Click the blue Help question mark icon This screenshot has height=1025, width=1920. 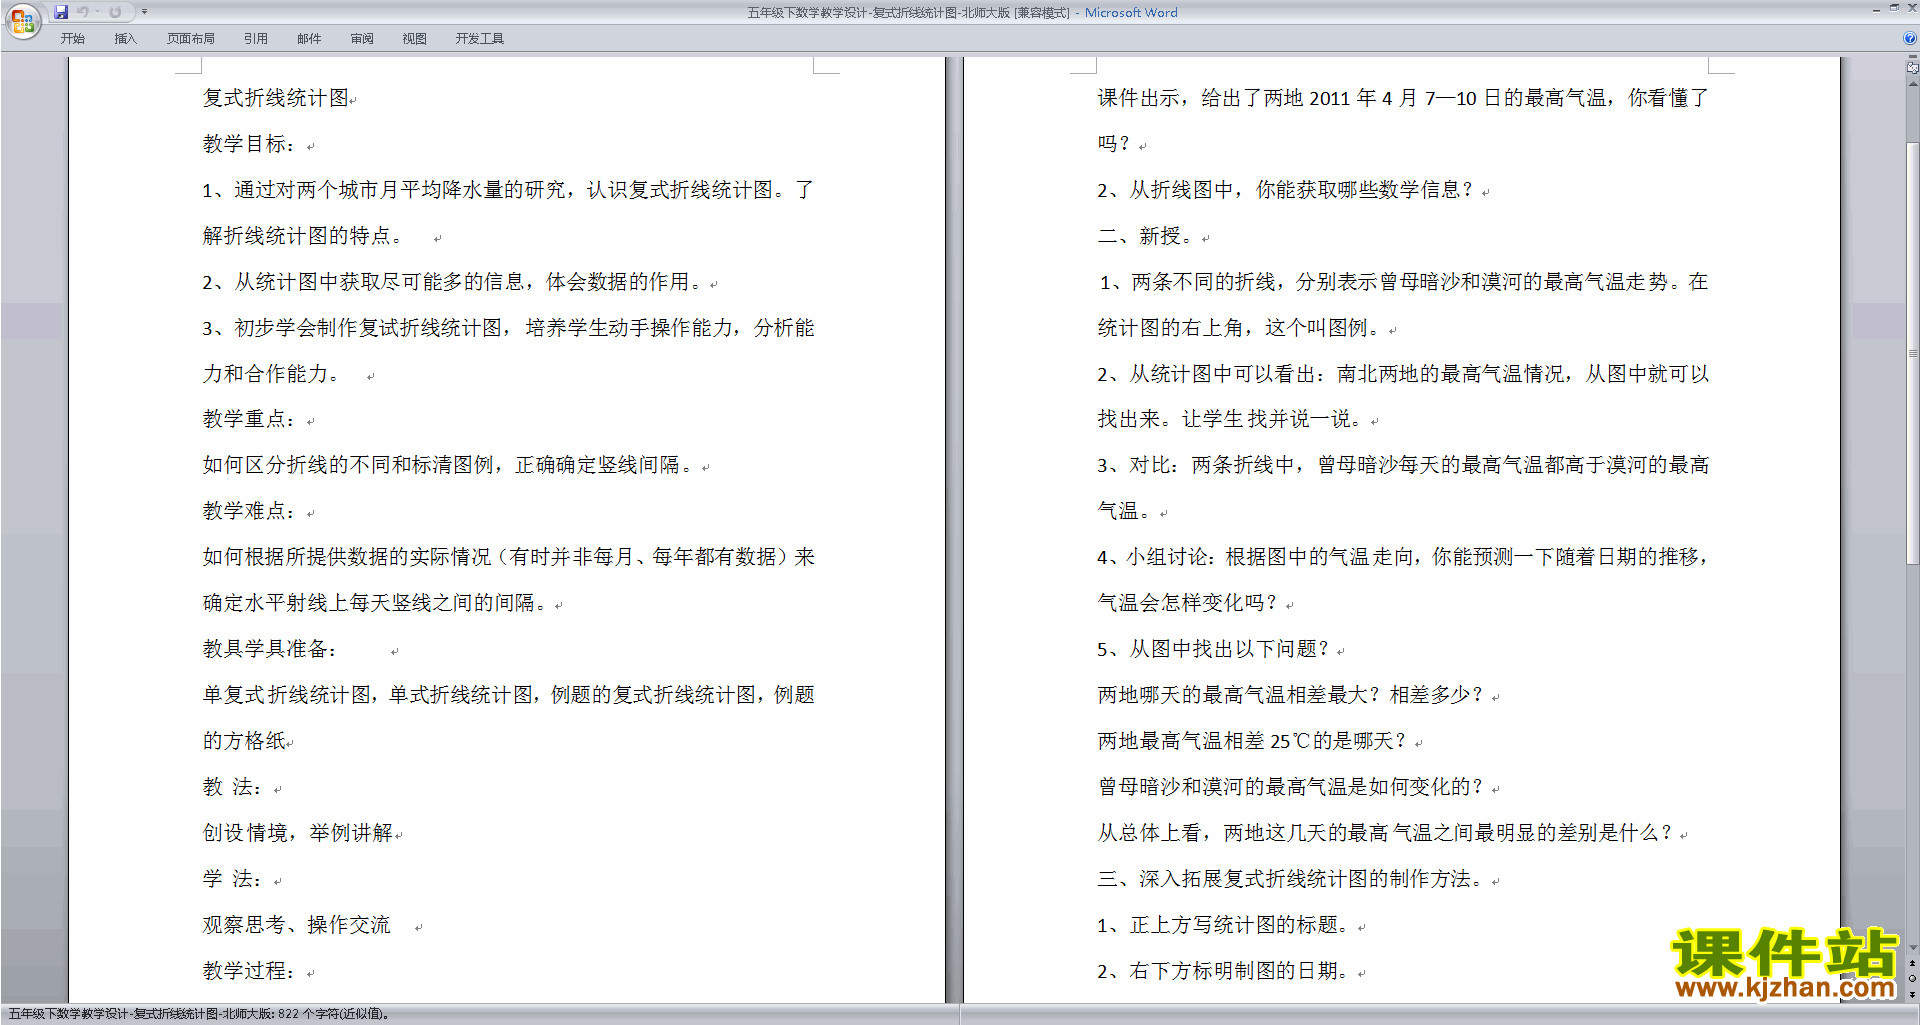1910,39
